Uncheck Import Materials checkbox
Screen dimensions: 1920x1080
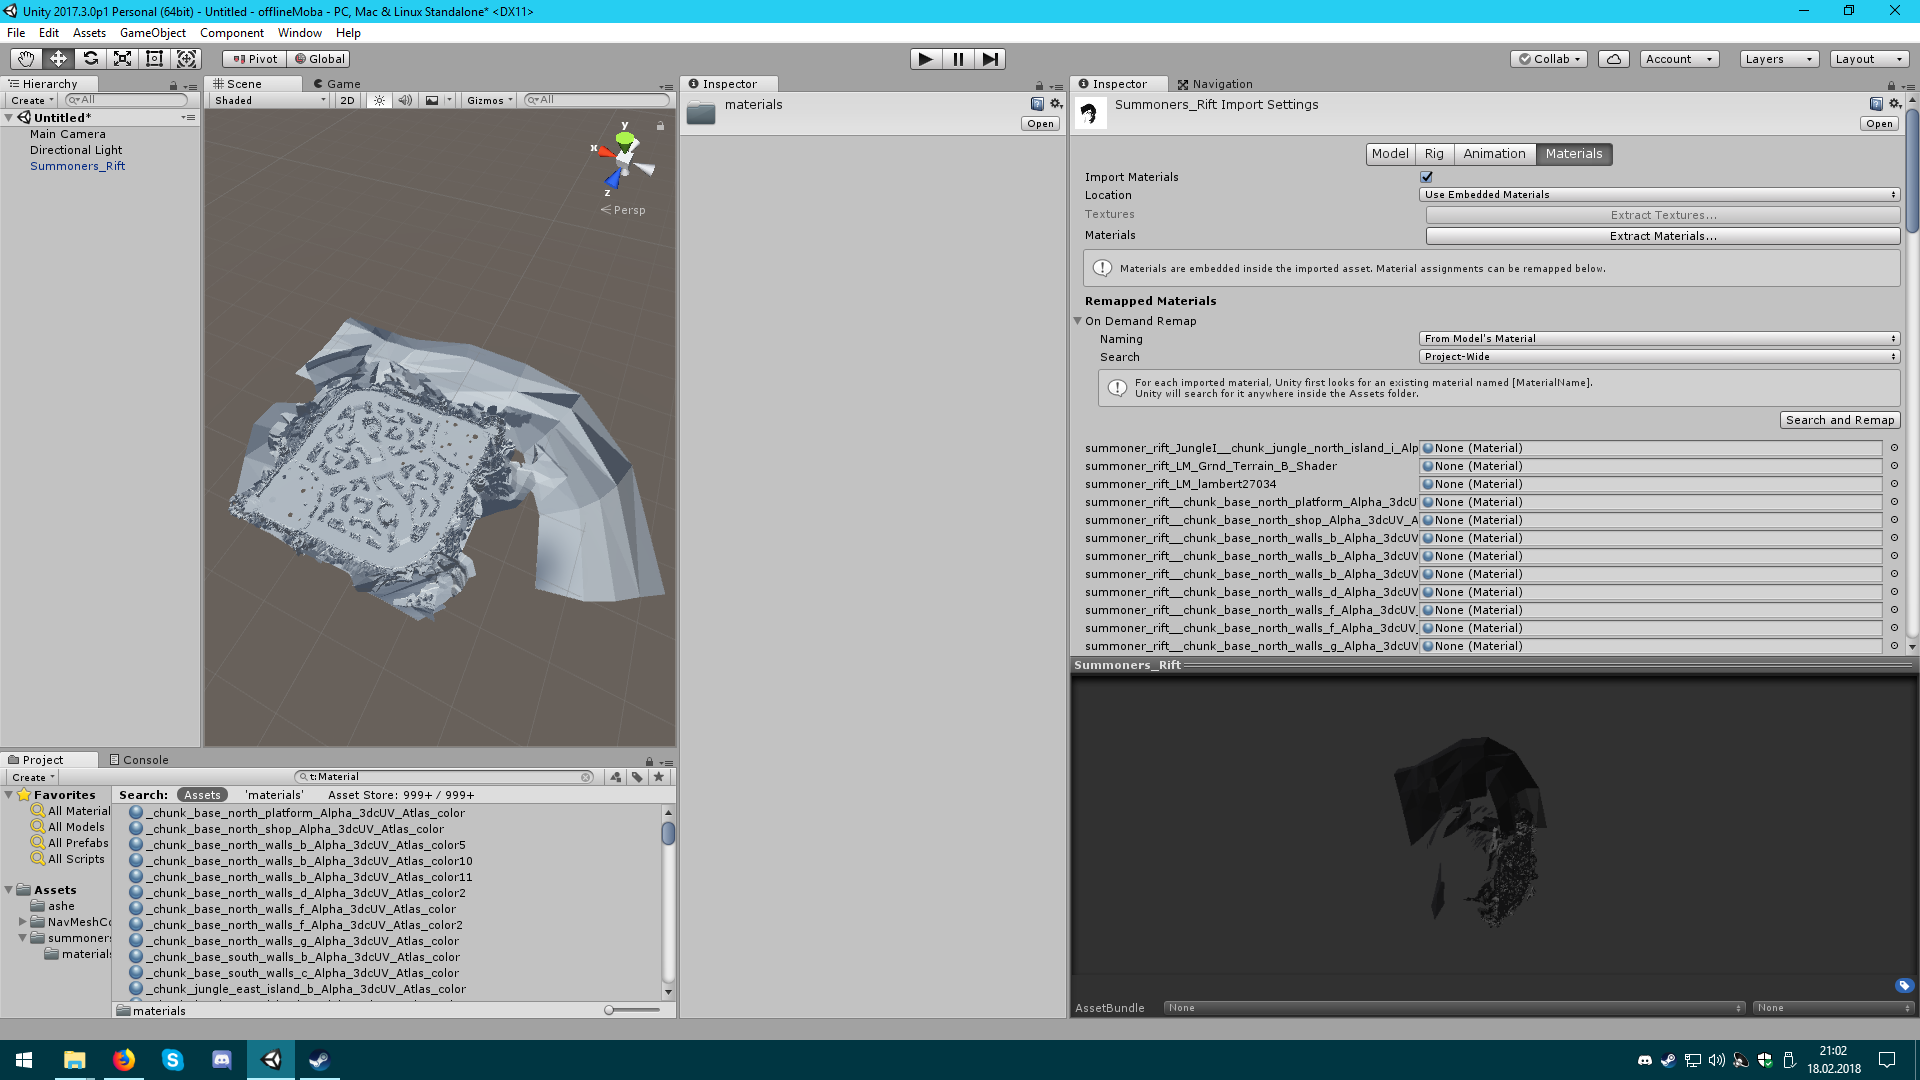pyautogui.click(x=1427, y=177)
